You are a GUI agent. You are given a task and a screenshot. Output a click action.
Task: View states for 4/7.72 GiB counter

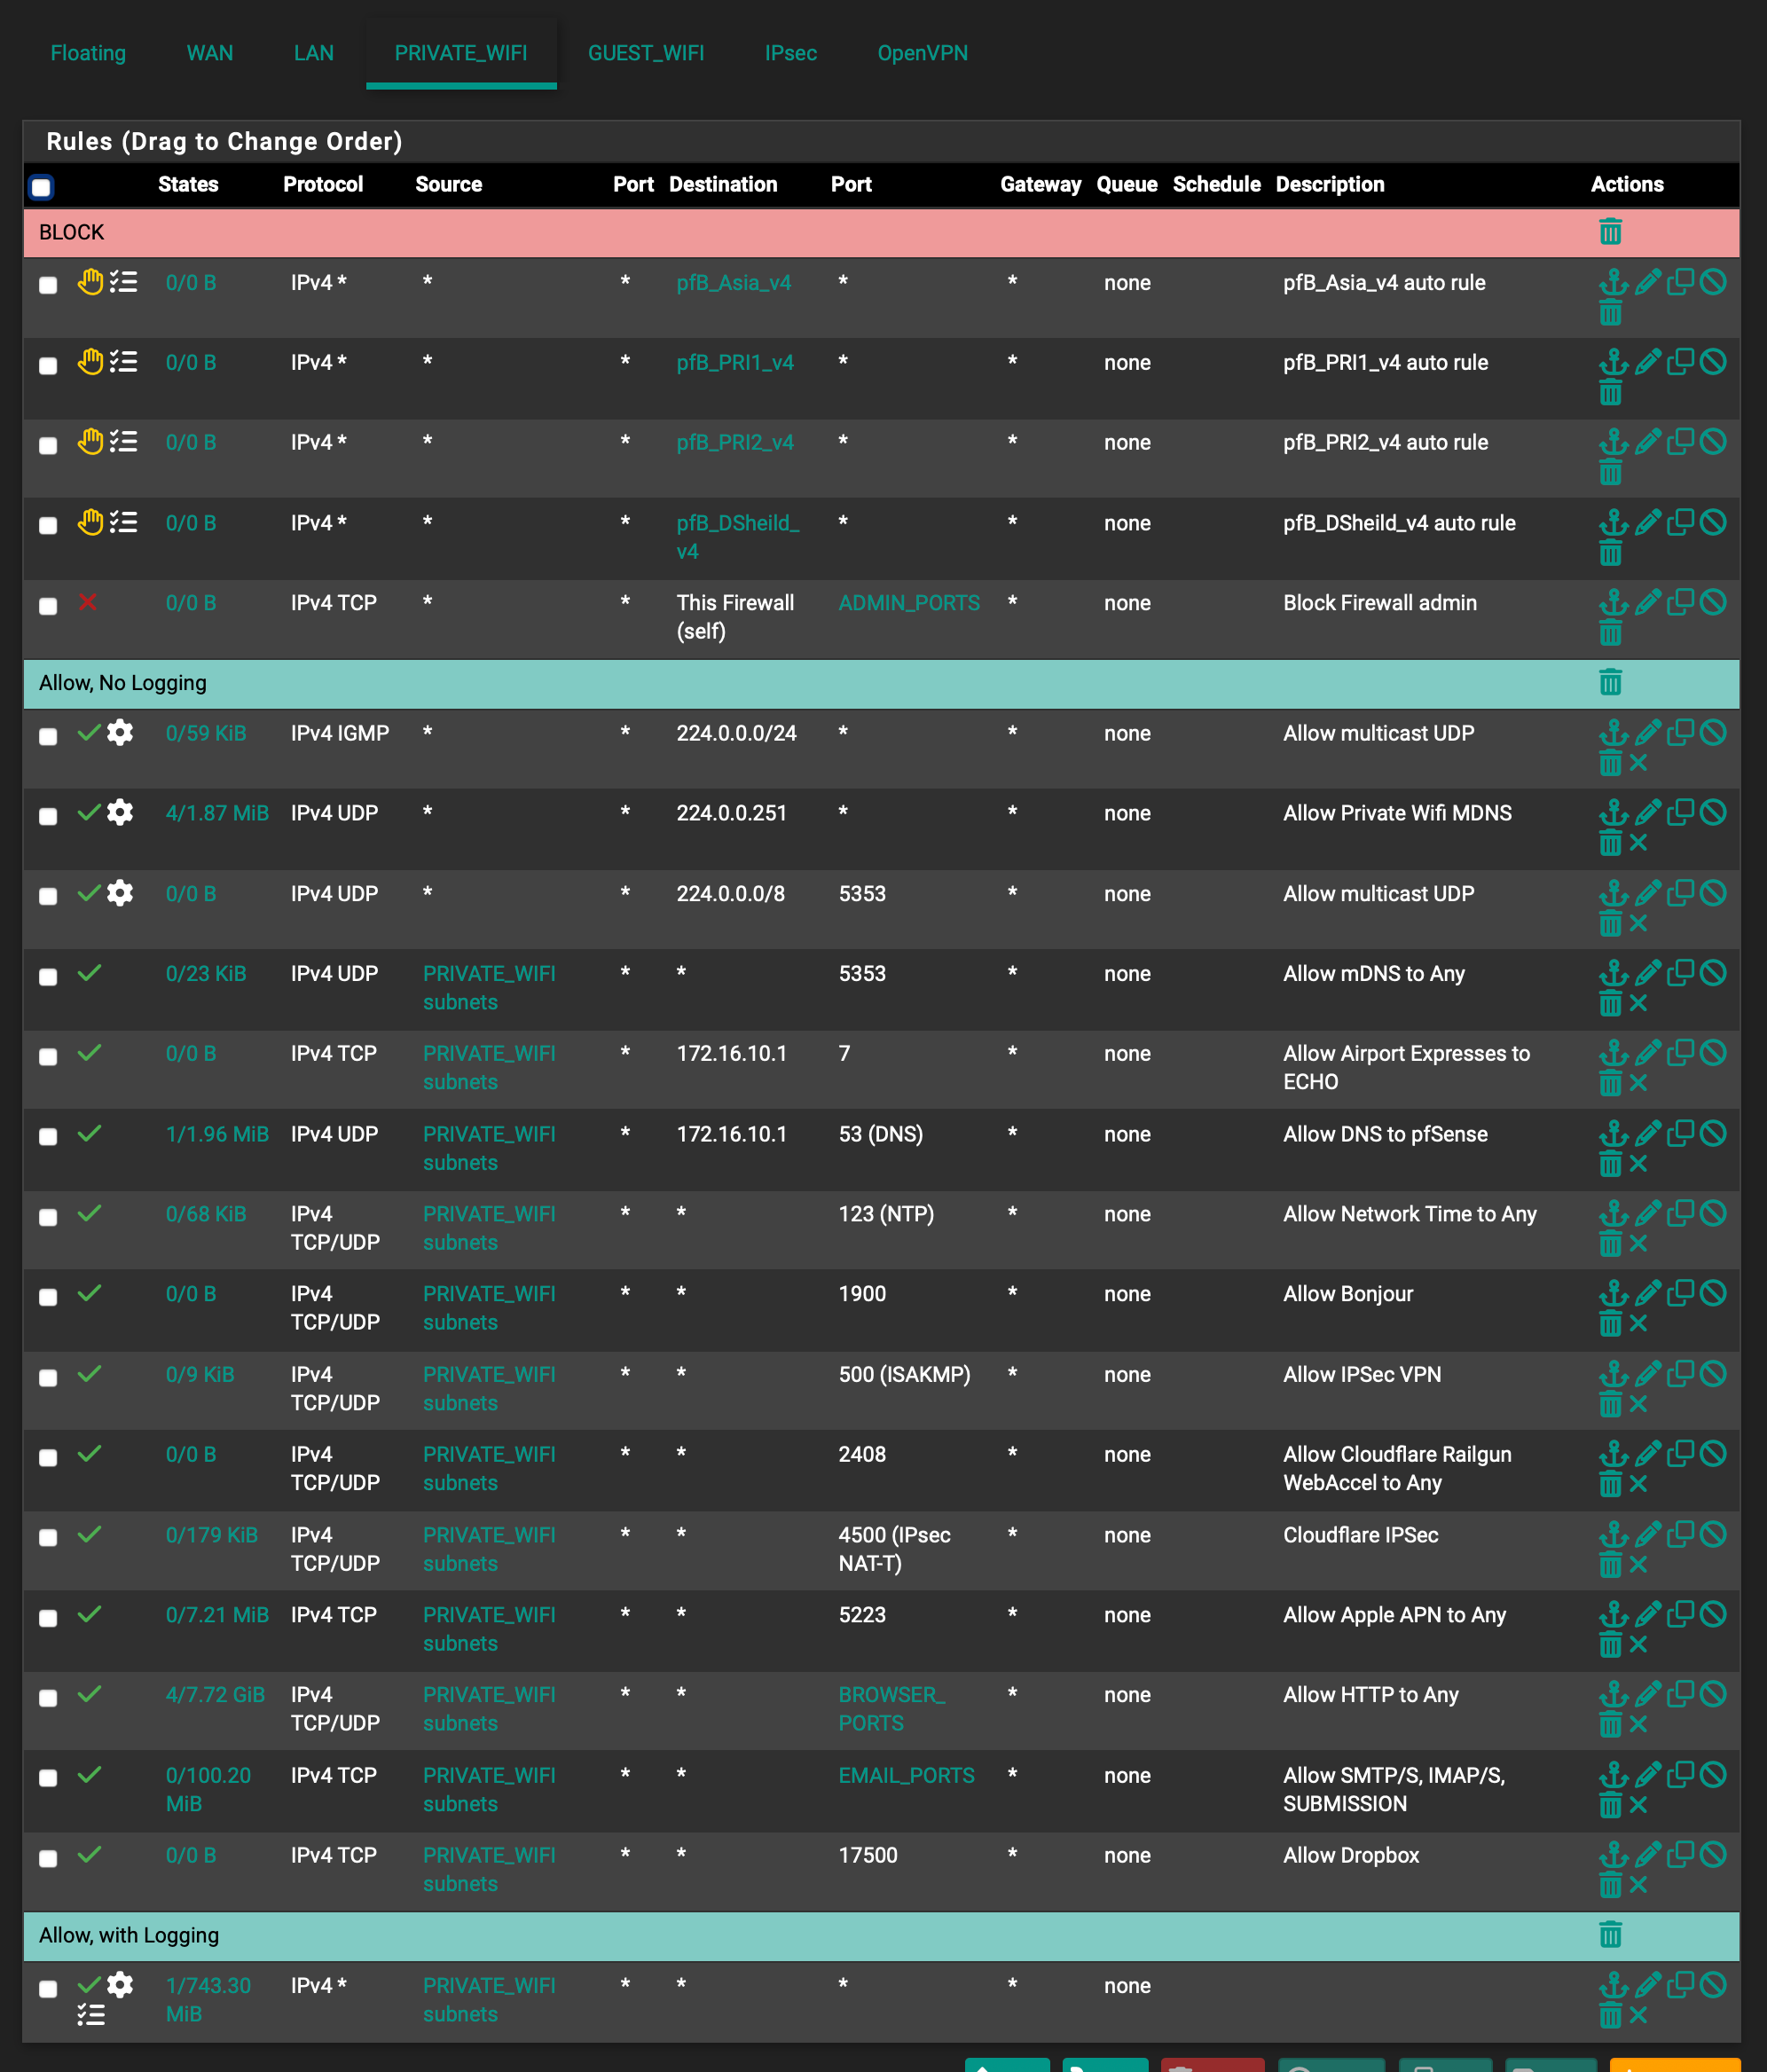215,1695
